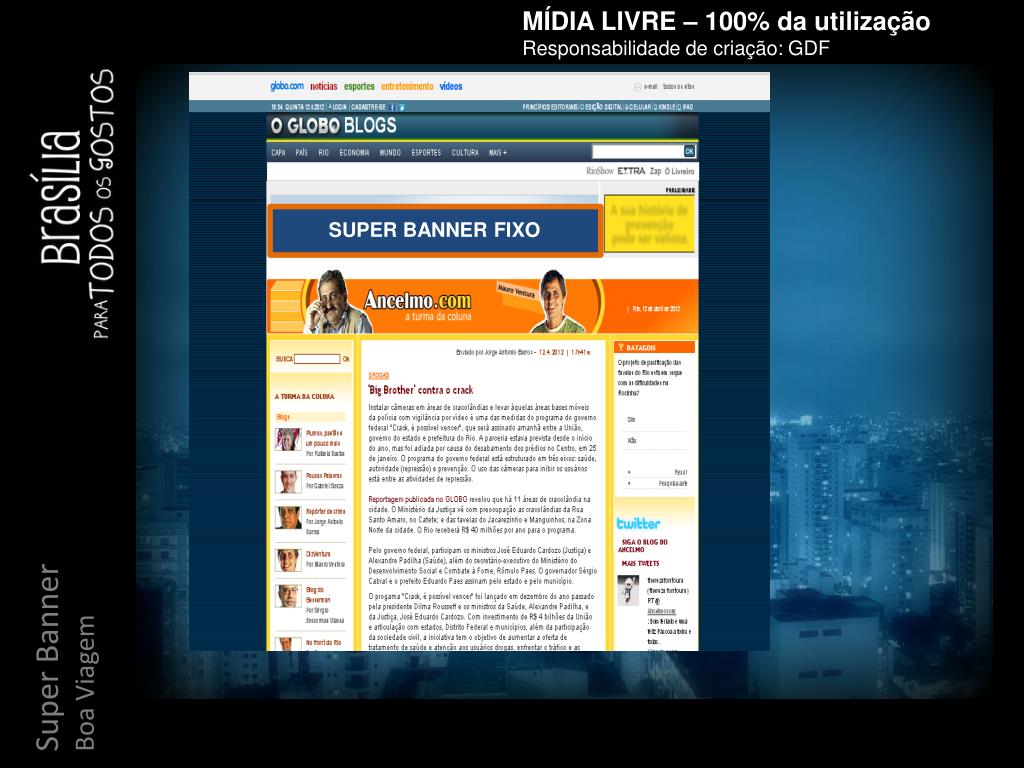Open SIGA O BLOG DO ANCELMO link

coord(643,545)
